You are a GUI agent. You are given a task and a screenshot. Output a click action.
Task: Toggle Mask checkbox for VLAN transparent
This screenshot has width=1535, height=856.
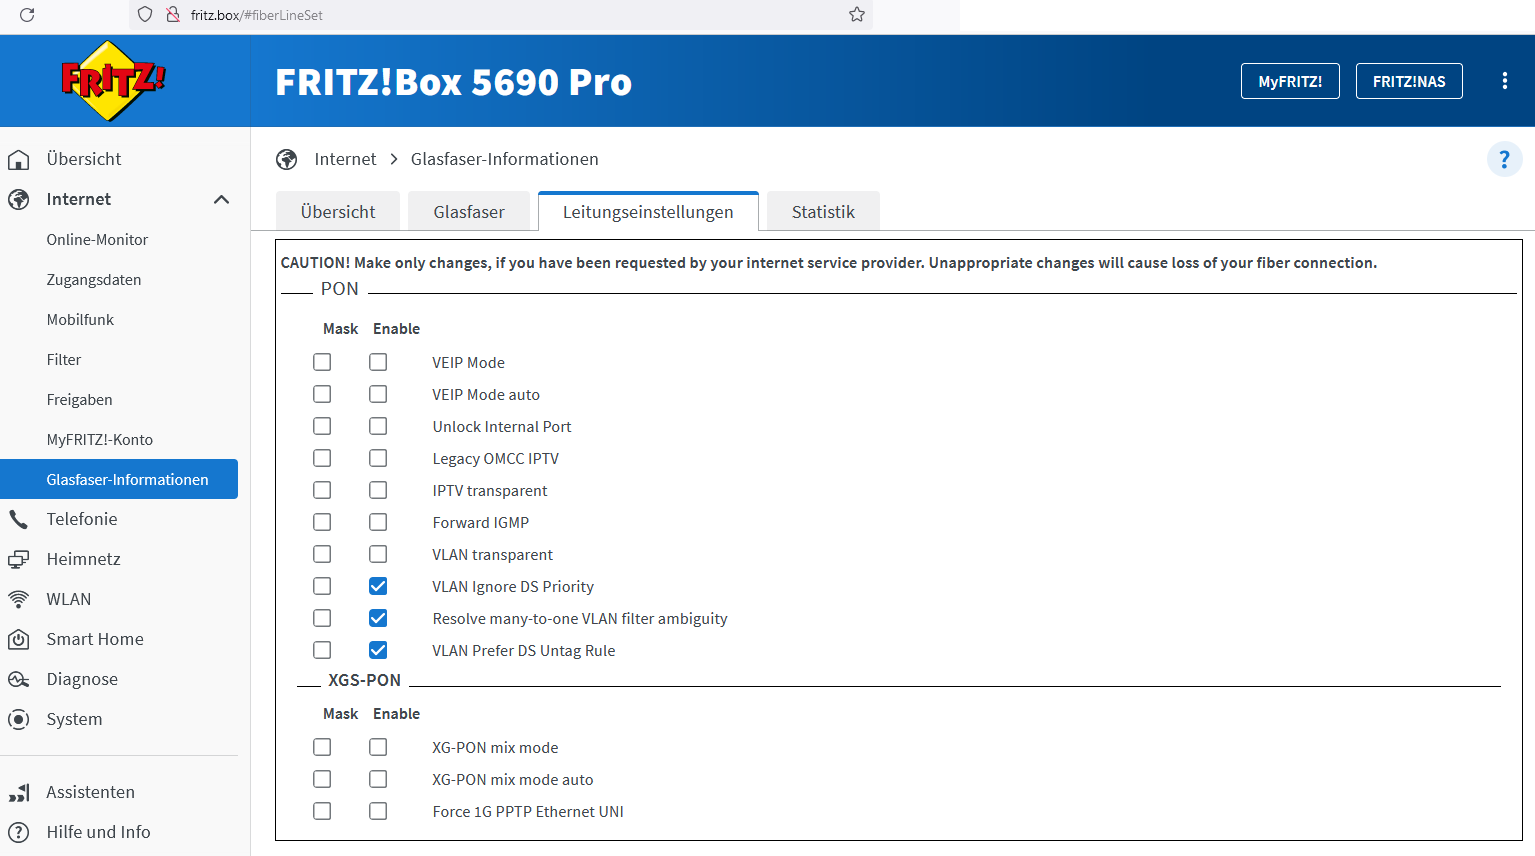322,554
